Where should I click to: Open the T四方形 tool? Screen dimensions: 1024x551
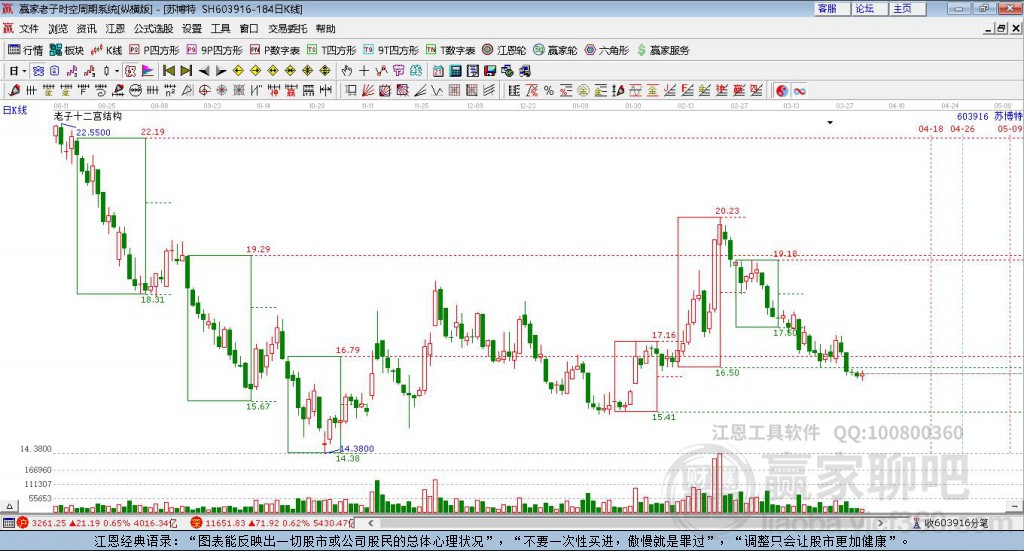[332, 50]
